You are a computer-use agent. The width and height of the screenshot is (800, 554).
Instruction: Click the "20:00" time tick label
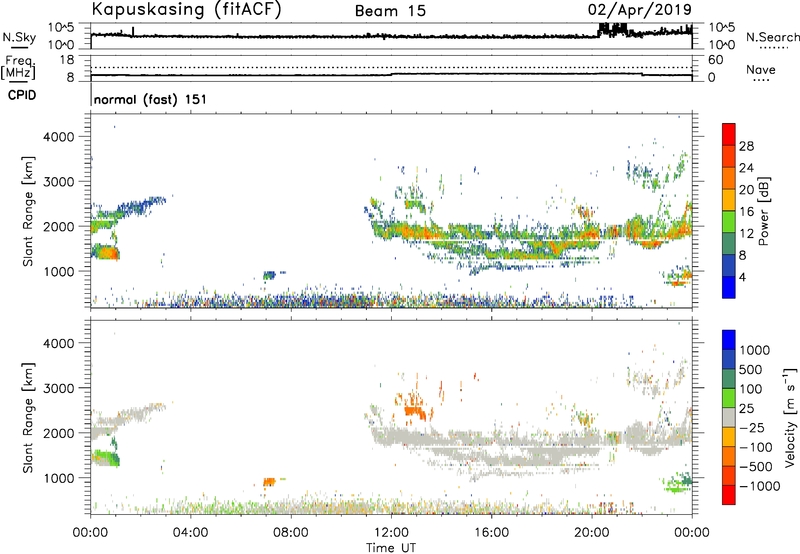point(591,533)
